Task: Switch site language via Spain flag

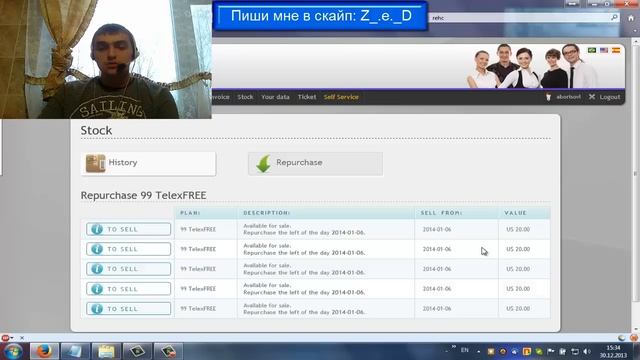Action: [x=616, y=50]
